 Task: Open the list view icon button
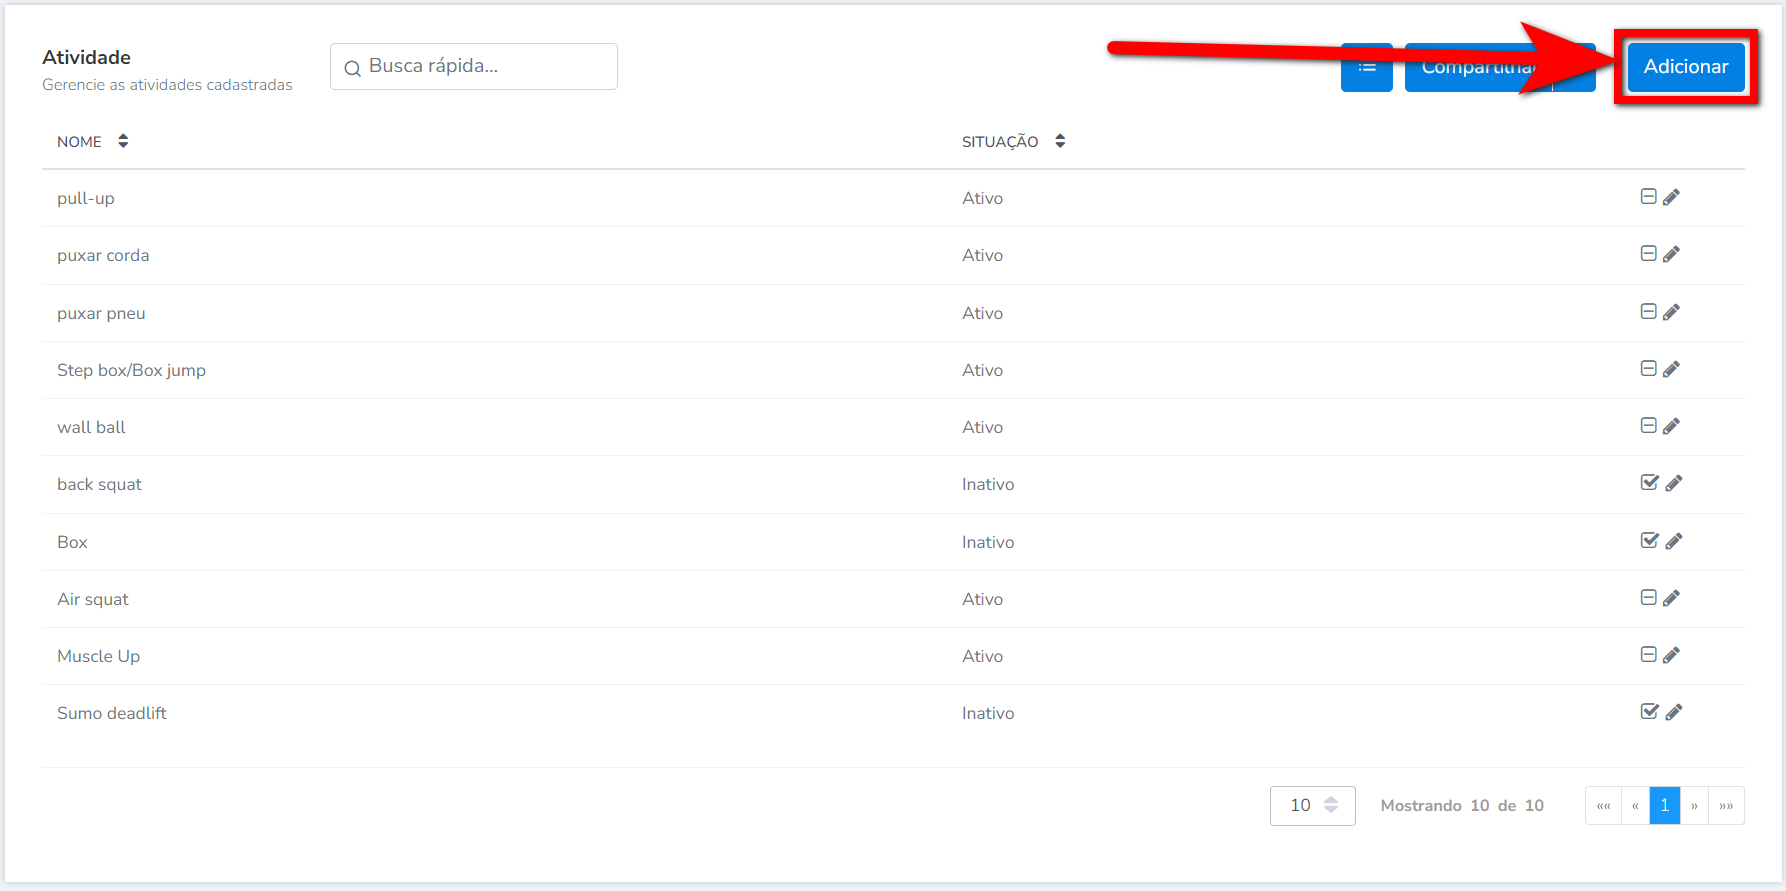(1366, 67)
